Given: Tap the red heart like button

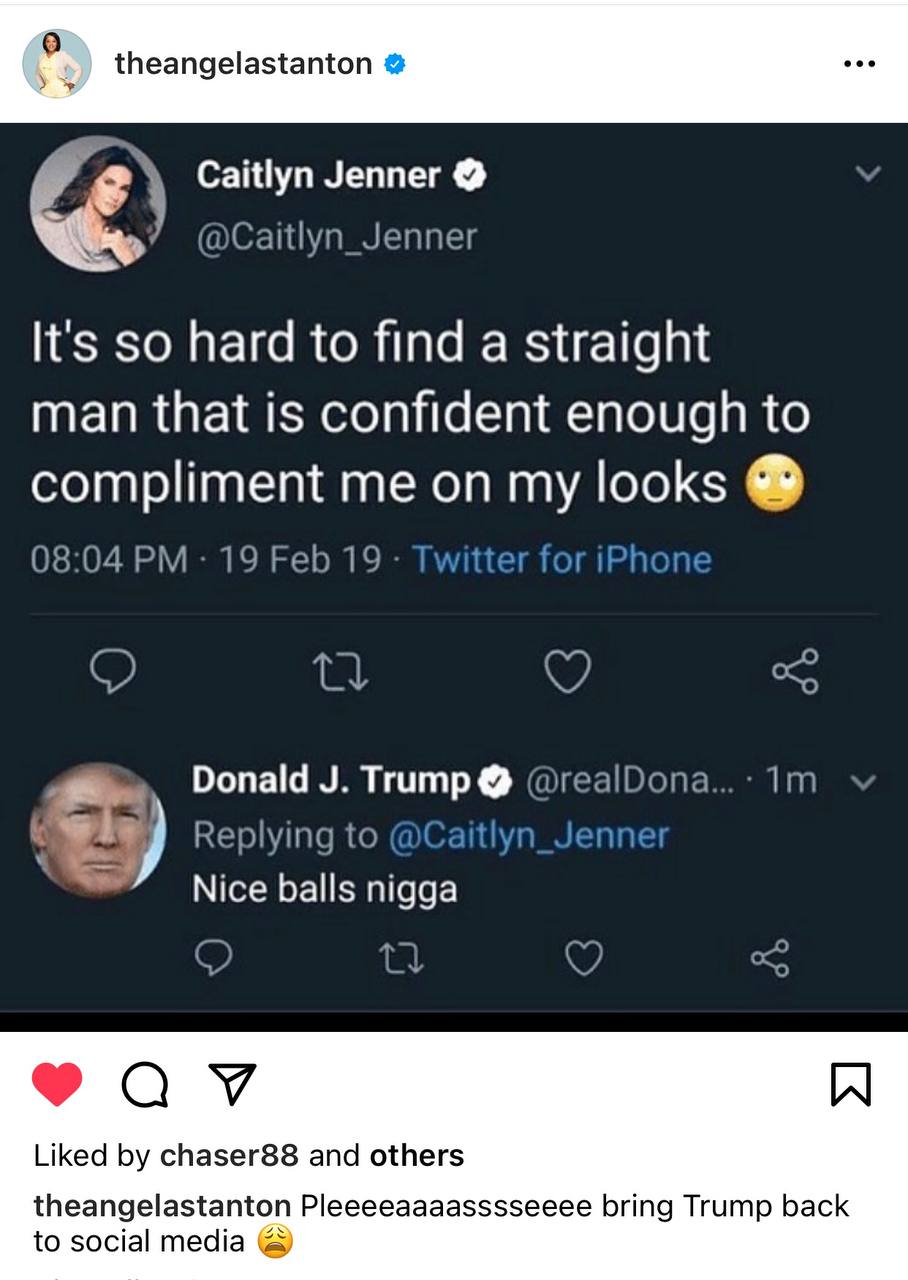Looking at the screenshot, I should point(57,1084).
